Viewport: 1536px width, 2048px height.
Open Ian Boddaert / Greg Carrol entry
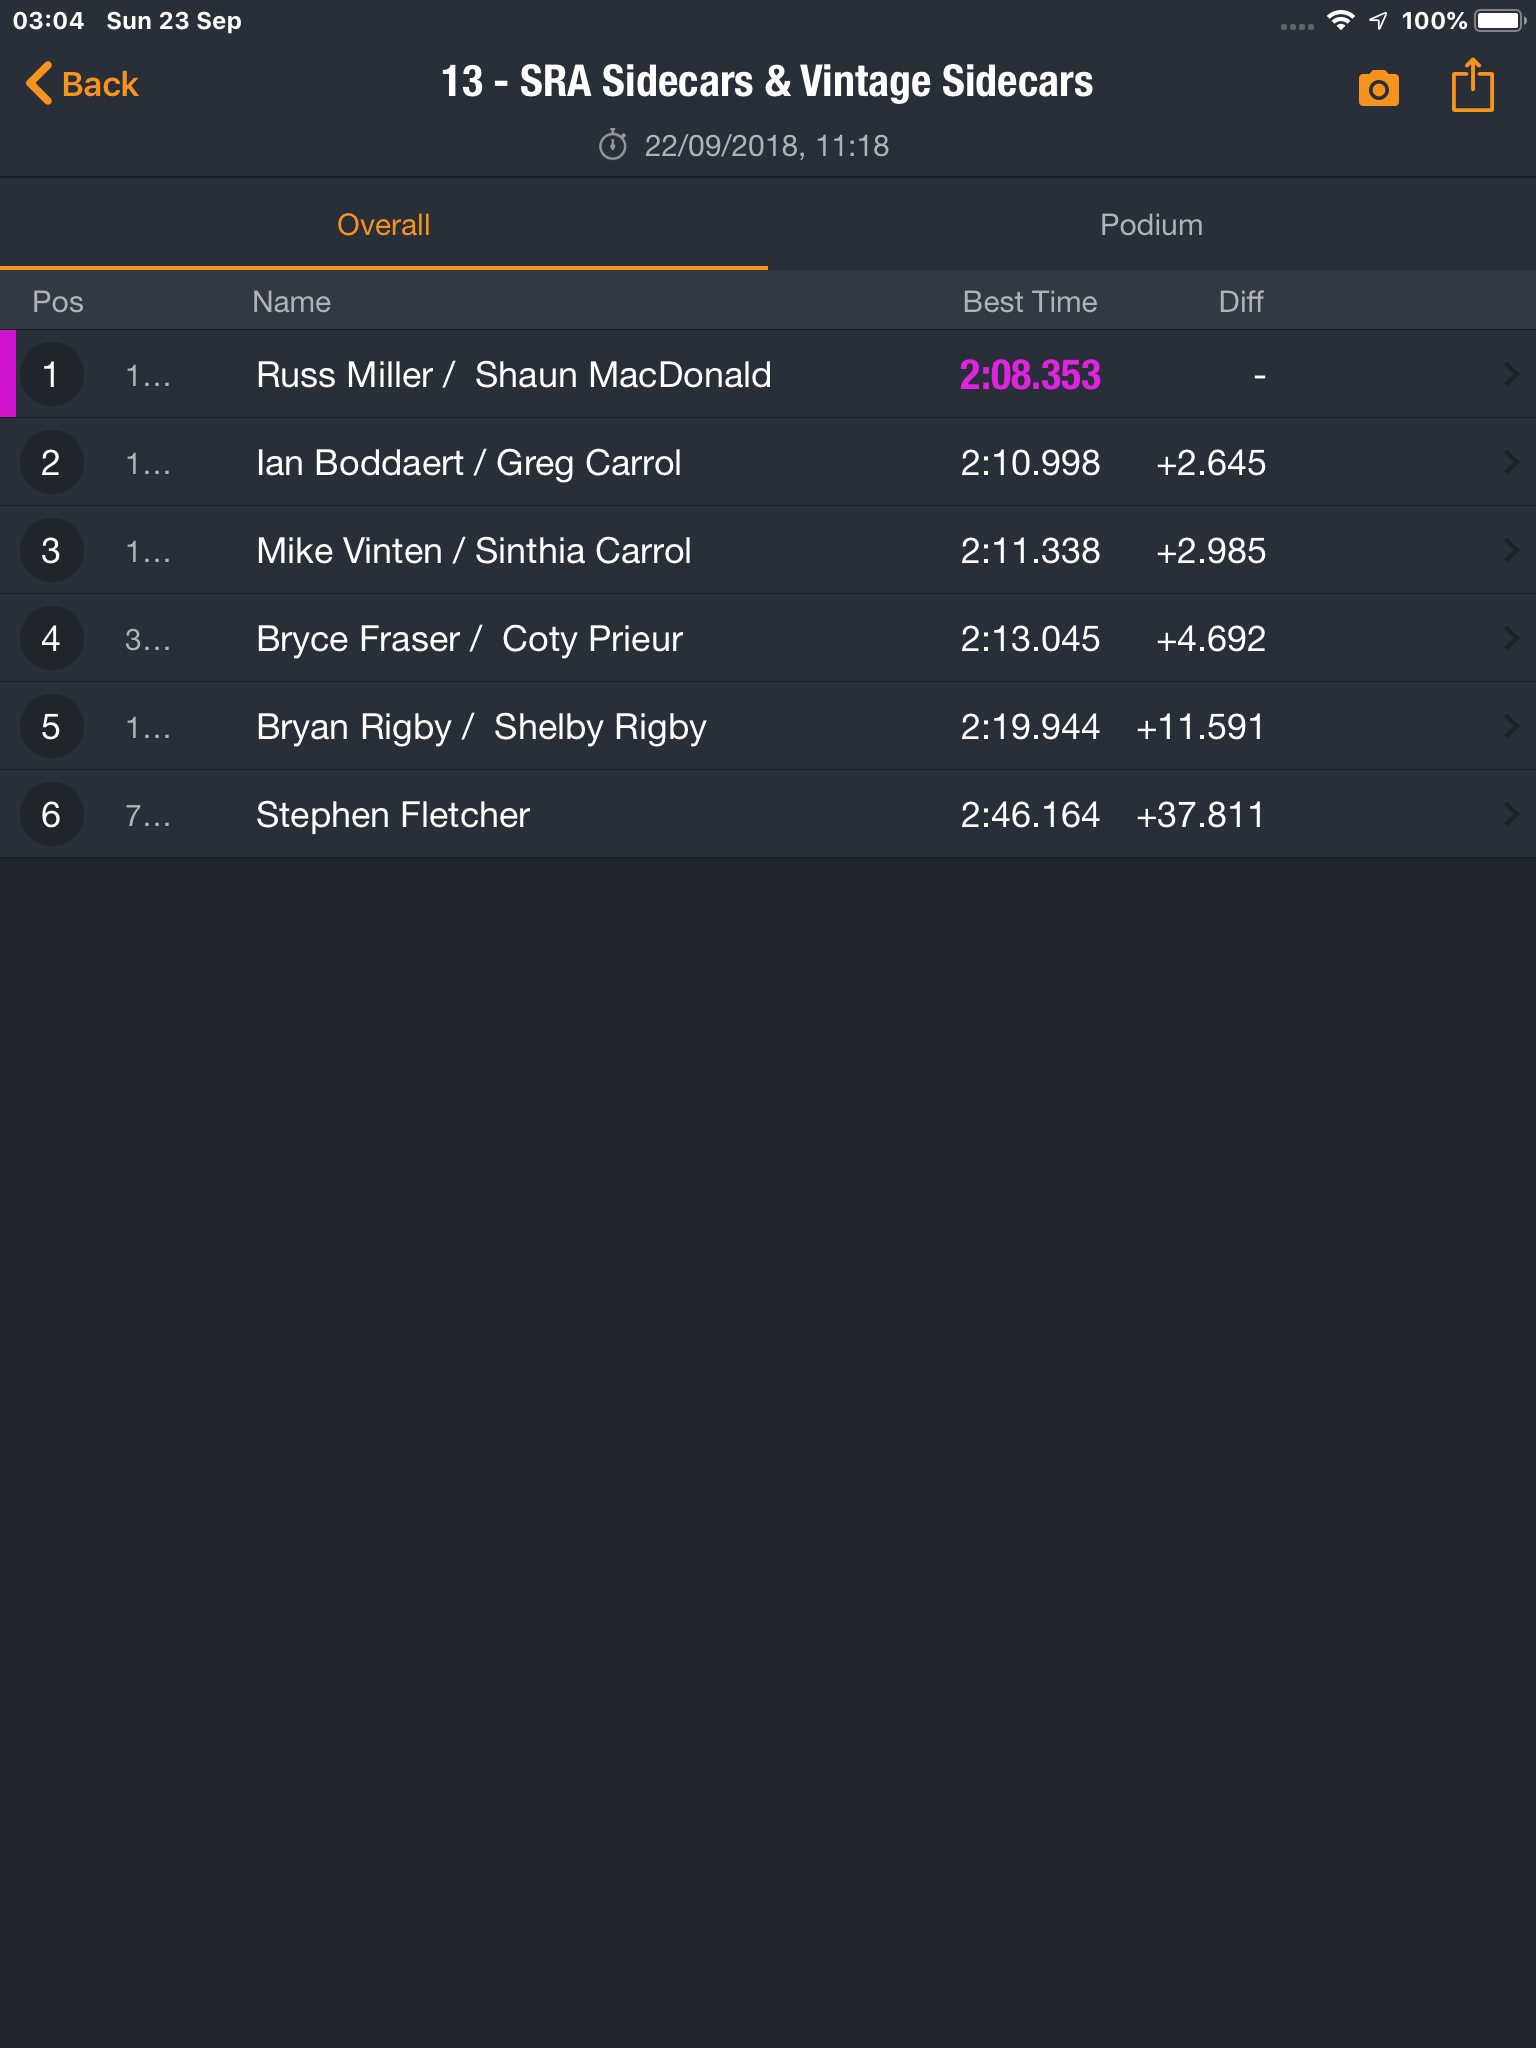click(x=768, y=462)
